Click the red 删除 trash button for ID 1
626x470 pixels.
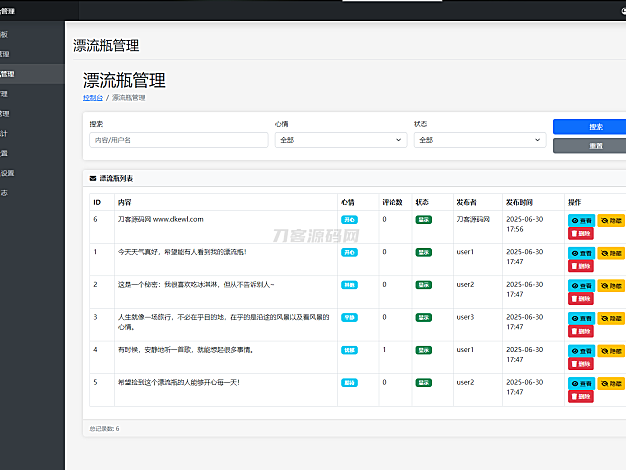coord(580,266)
